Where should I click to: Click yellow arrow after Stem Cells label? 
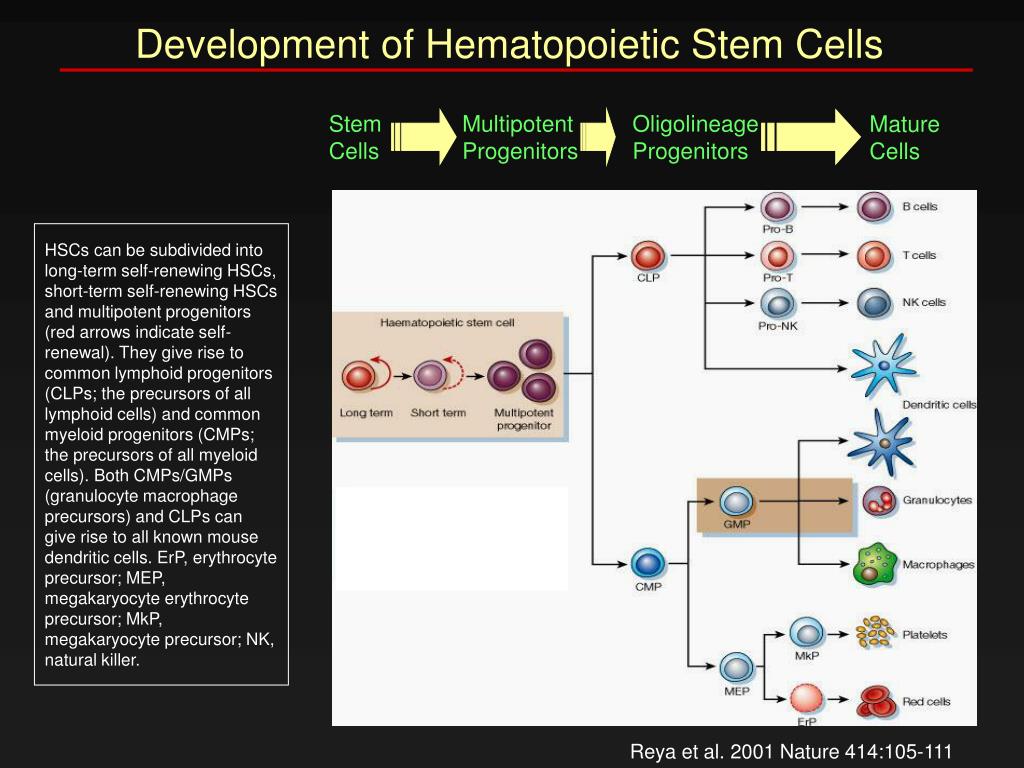(423, 137)
